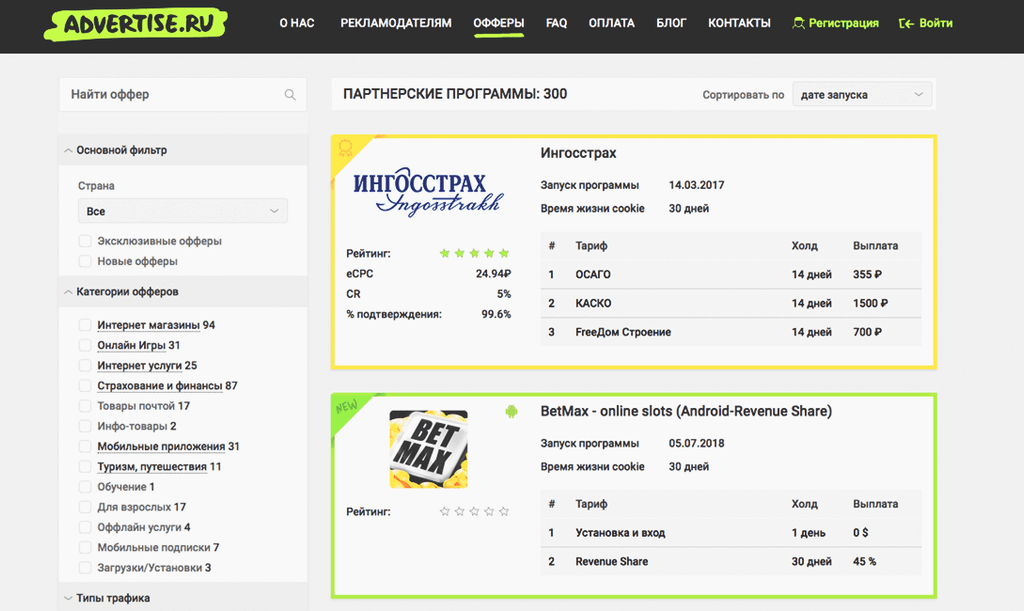1024x611 pixels.
Task: Click the 24.94₽ eCPC value
Action: pos(493,274)
